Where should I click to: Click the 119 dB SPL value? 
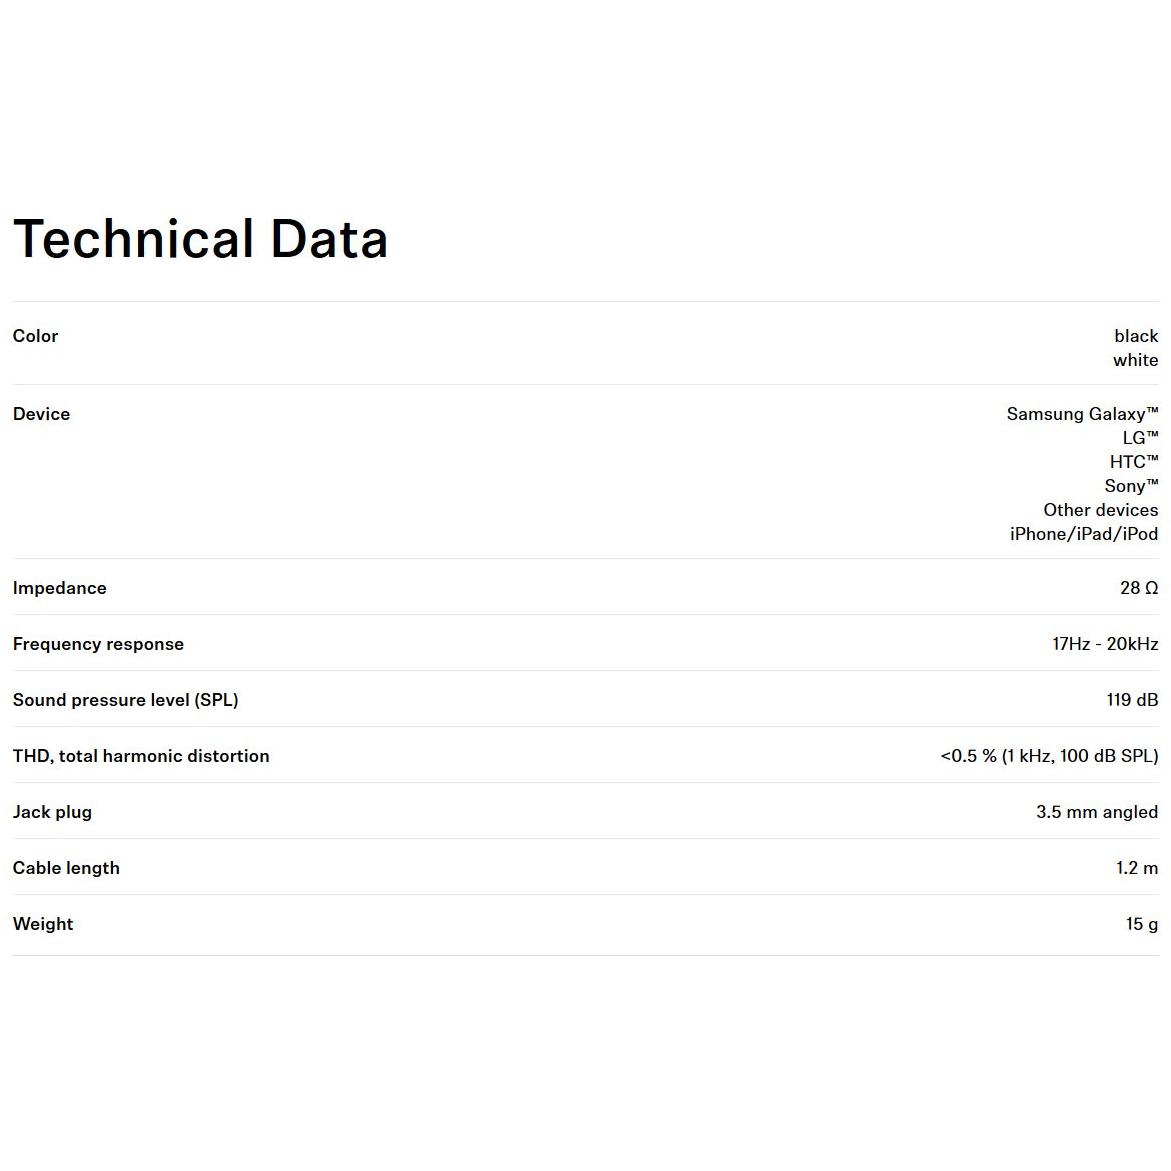[1132, 700]
